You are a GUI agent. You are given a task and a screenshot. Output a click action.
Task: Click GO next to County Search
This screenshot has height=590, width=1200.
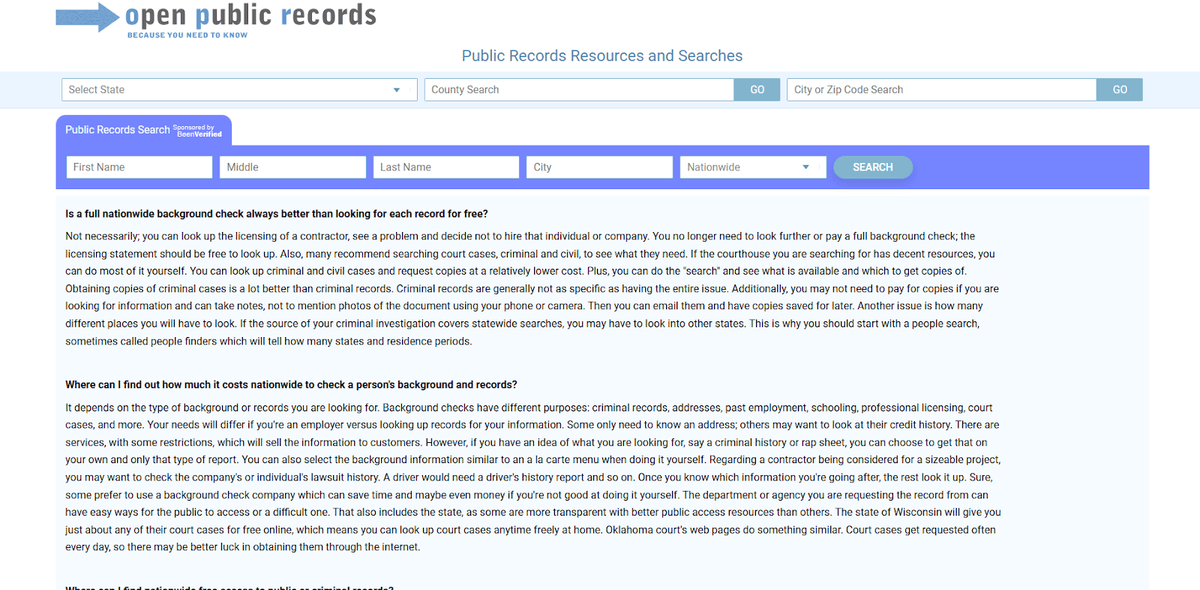click(757, 89)
